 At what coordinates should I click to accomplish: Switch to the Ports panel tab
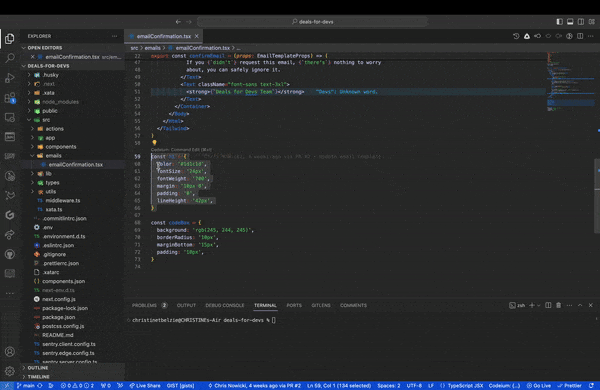(x=294, y=305)
